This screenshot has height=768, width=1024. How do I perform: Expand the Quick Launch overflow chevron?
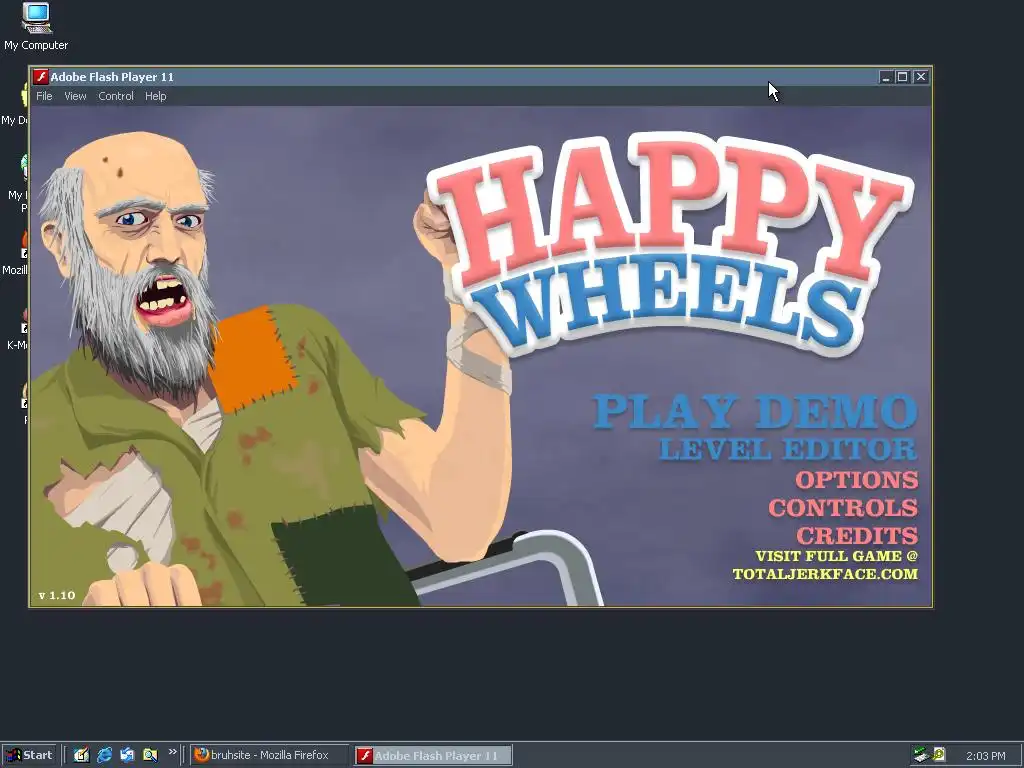(172, 752)
